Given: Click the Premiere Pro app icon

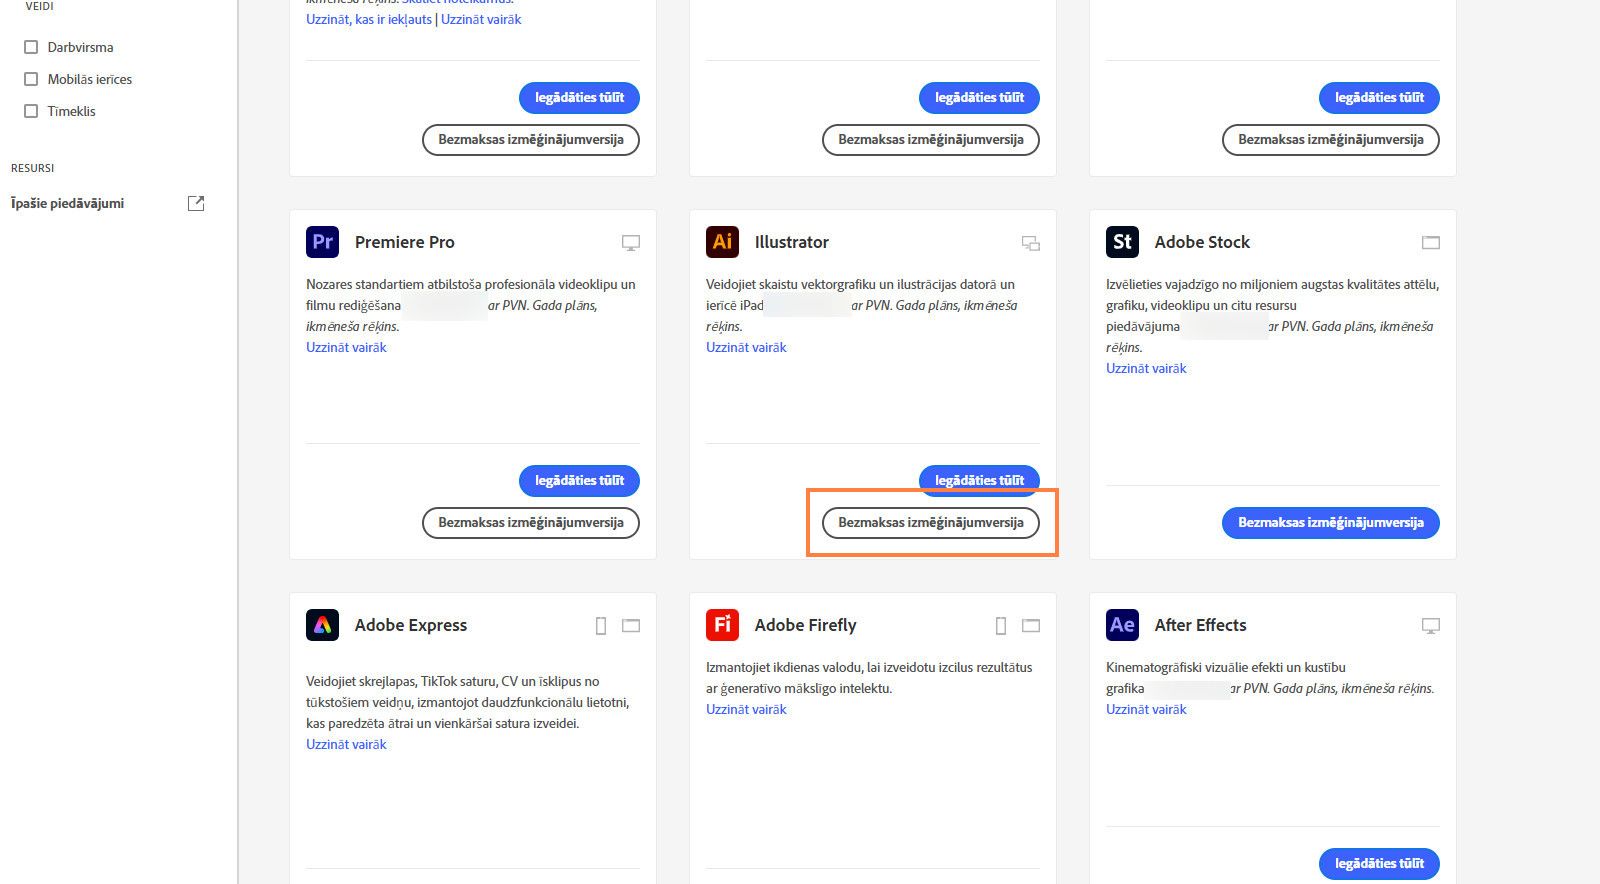Looking at the screenshot, I should [322, 242].
